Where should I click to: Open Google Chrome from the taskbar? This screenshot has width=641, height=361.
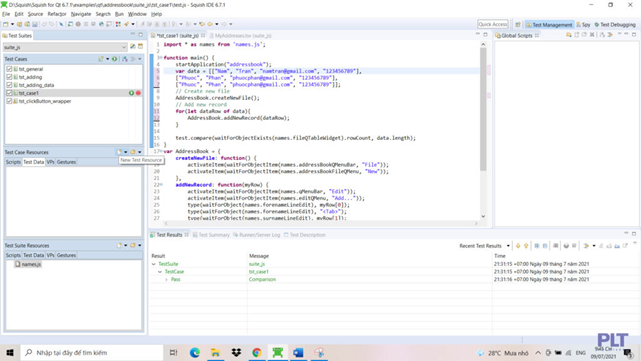(x=257, y=352)
